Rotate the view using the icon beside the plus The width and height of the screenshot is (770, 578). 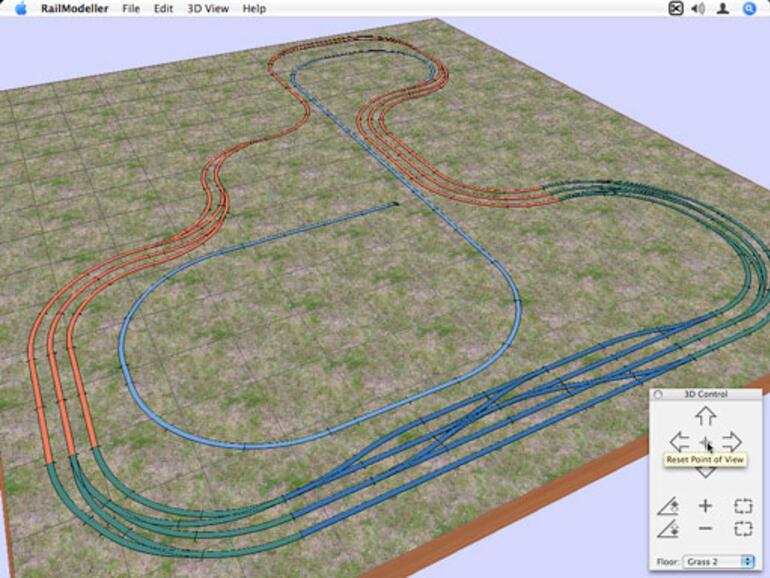click(743, 505)
